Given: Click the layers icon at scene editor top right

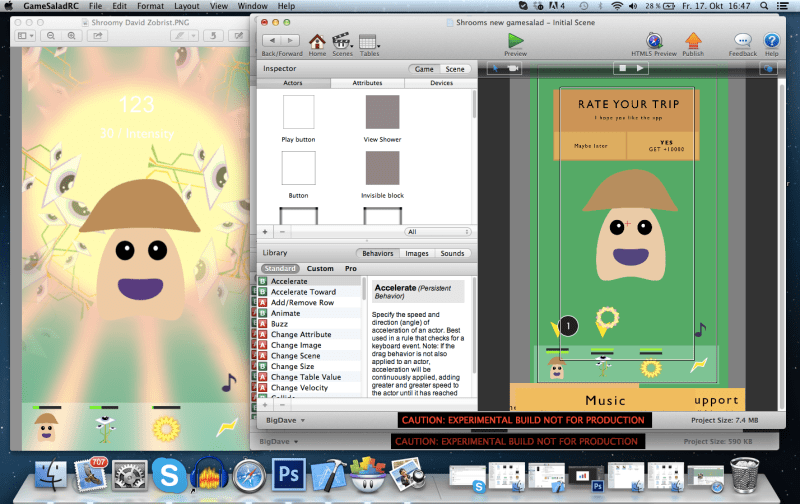Looking at the screenshot, I should tap(768, 68).
